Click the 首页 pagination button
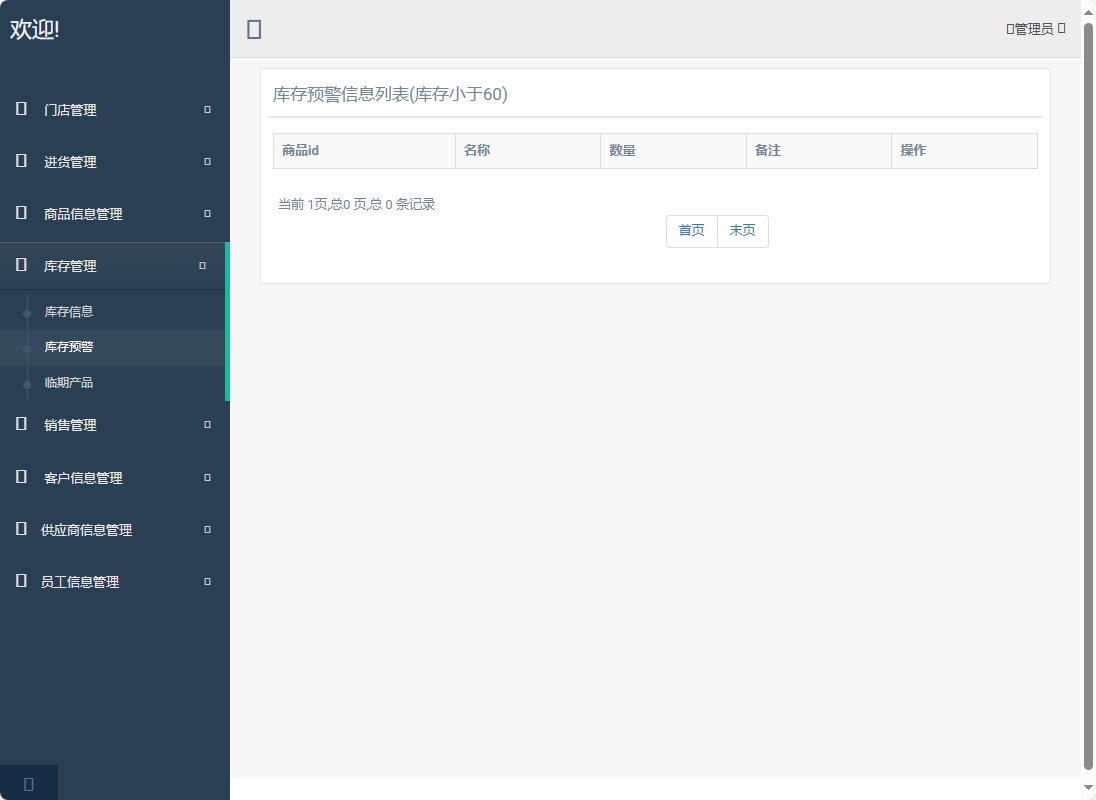The image size is (1096, 800). tap(691, 231)
